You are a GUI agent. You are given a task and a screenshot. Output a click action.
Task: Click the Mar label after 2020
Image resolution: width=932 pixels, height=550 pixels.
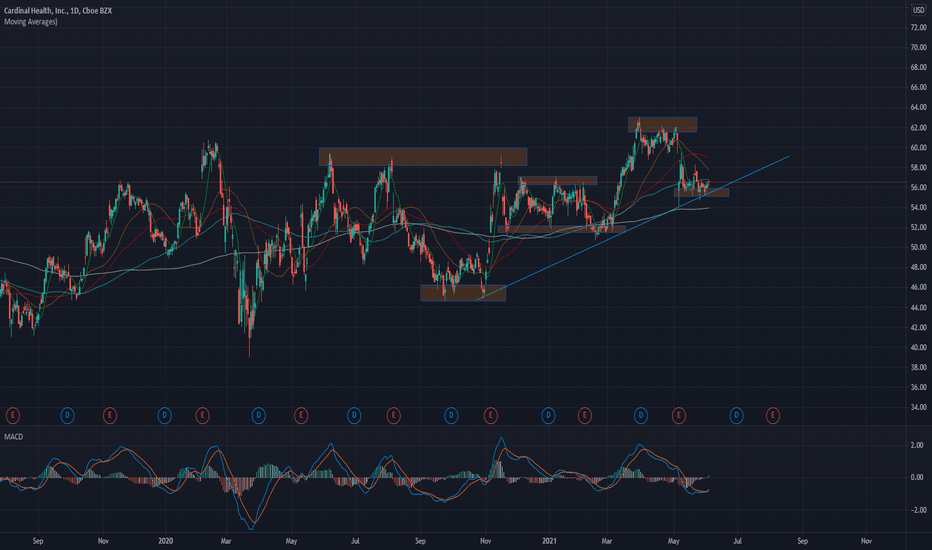225,541
